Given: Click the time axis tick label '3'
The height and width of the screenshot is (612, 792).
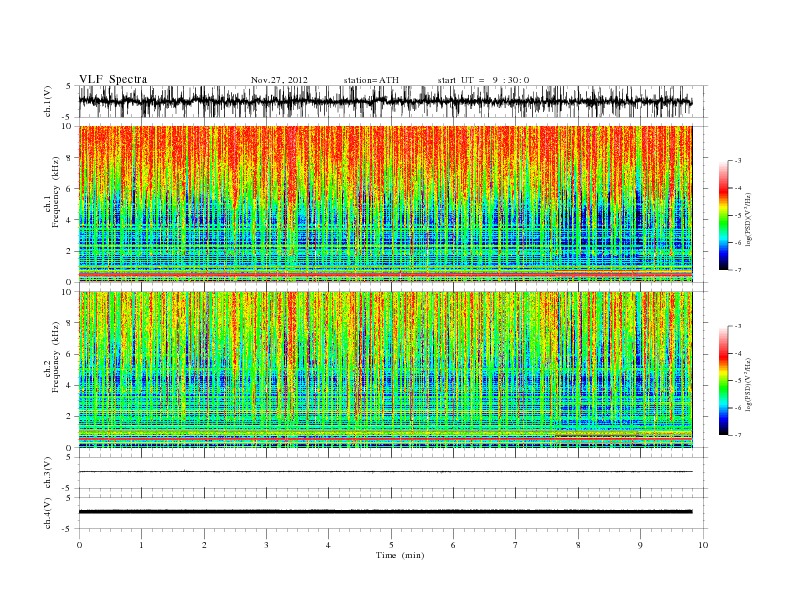Looking at the screenshot, I should (x=266, y=545).
